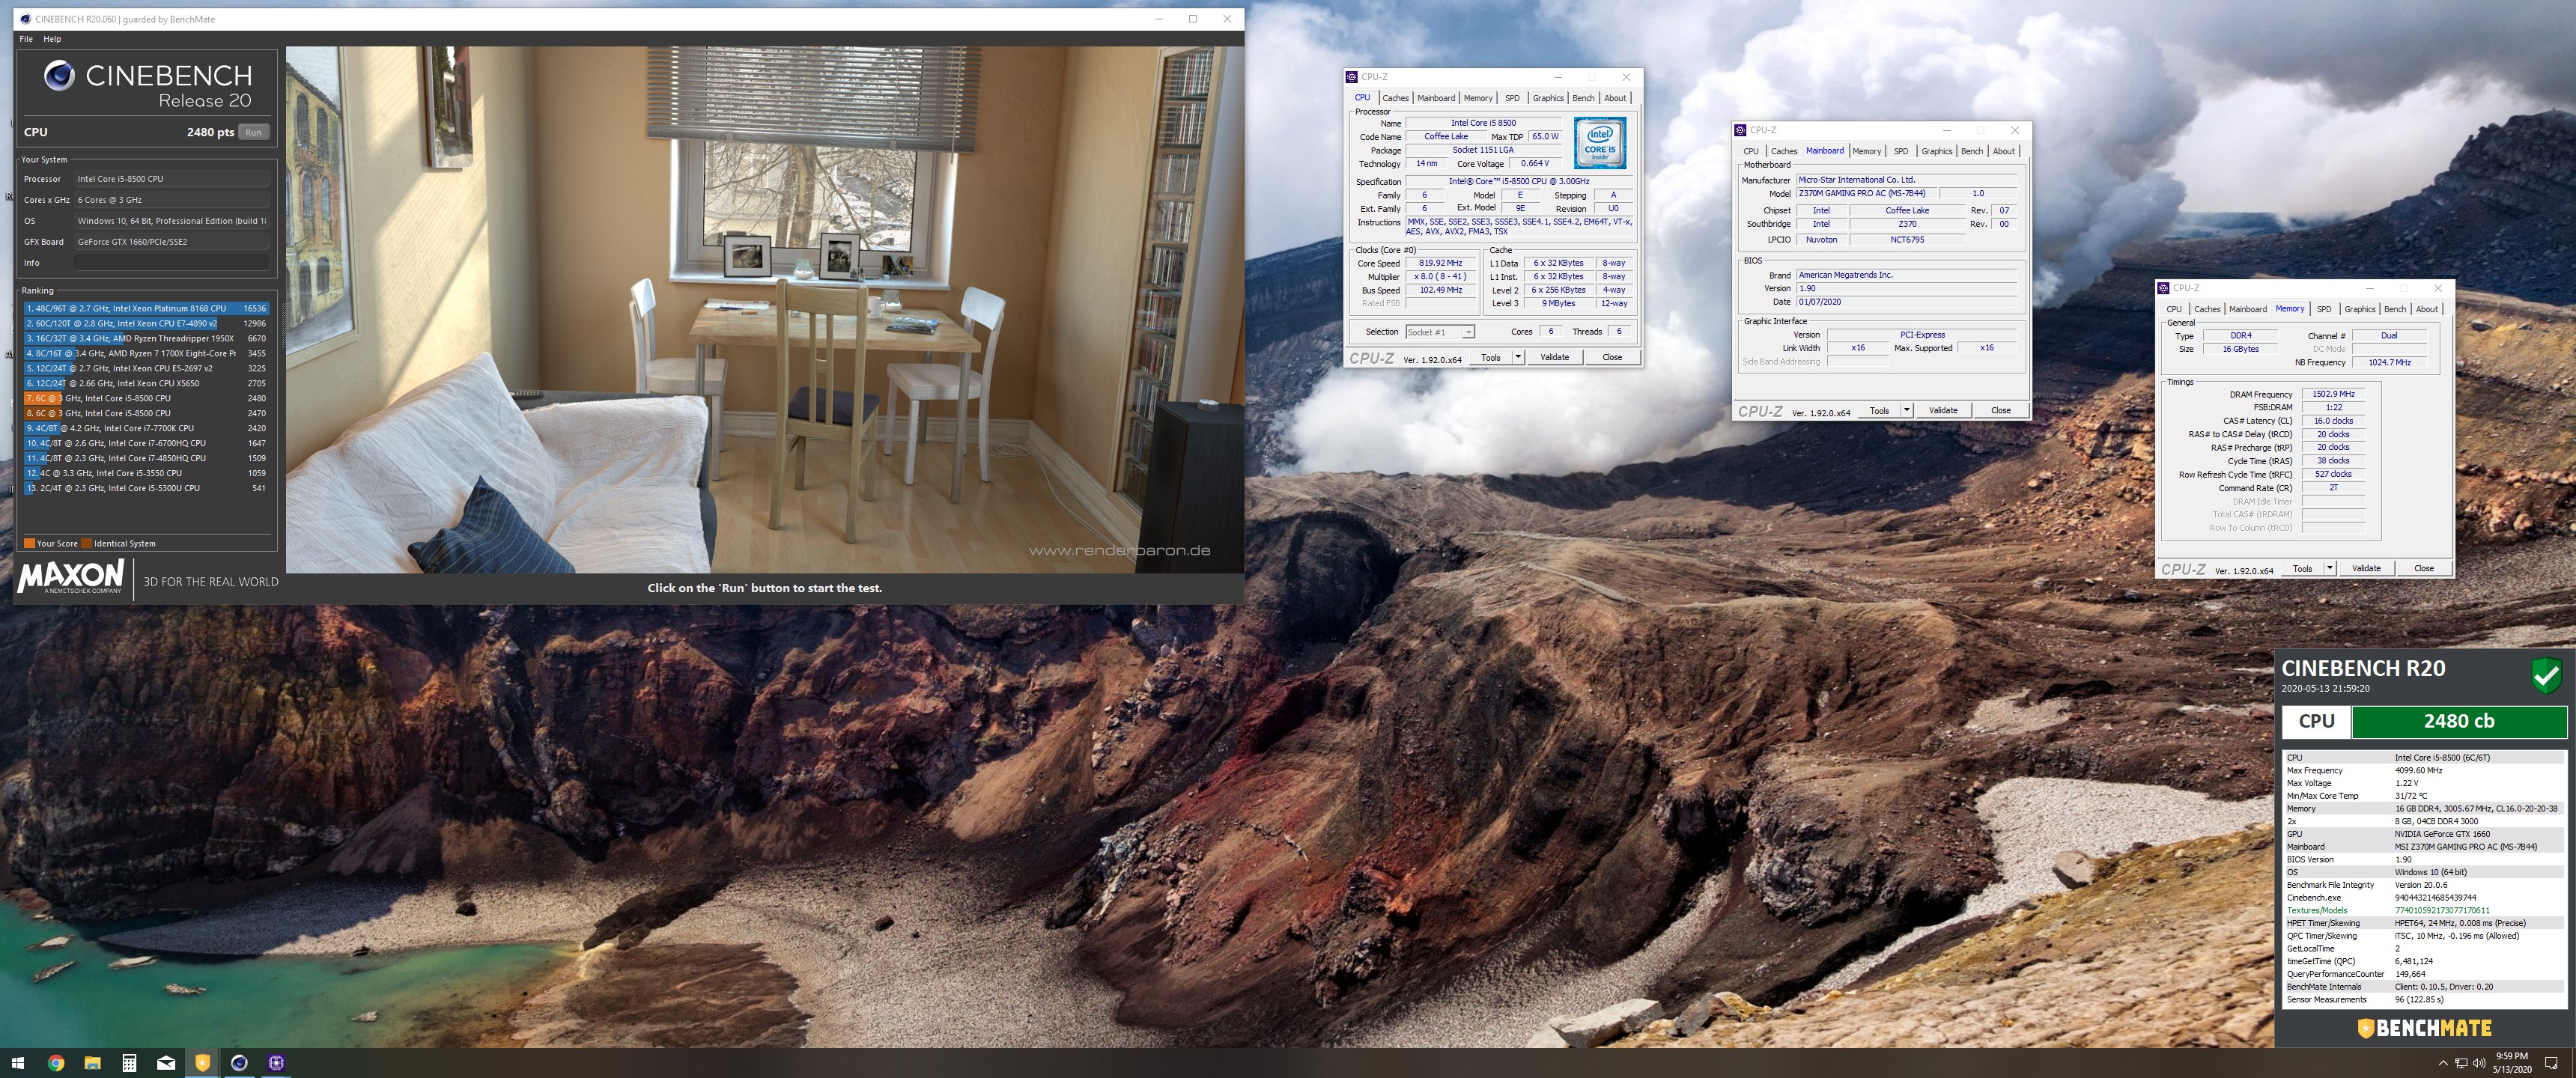Open the Action Center notifications icon
Screen dimensions: 2576x1078
(2551, 1063)
